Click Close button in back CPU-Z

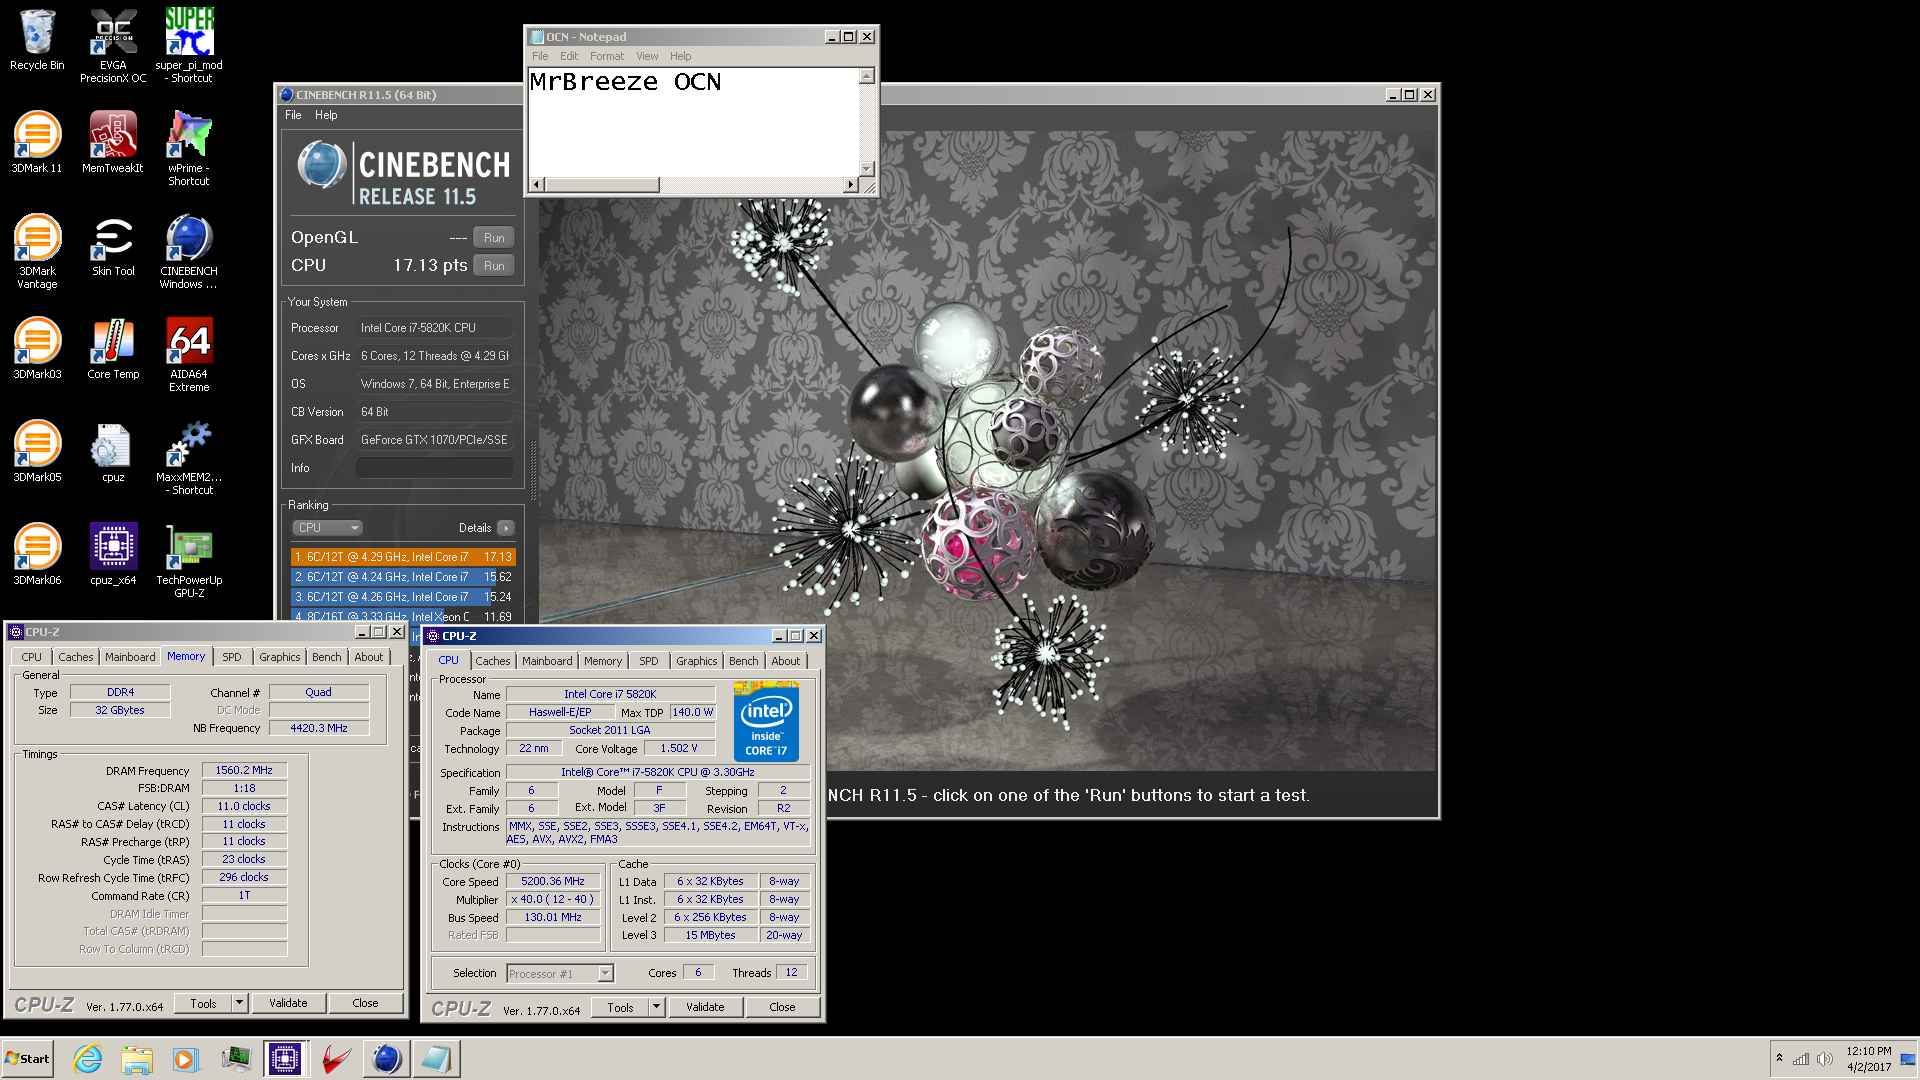[x=365, y=1003]
